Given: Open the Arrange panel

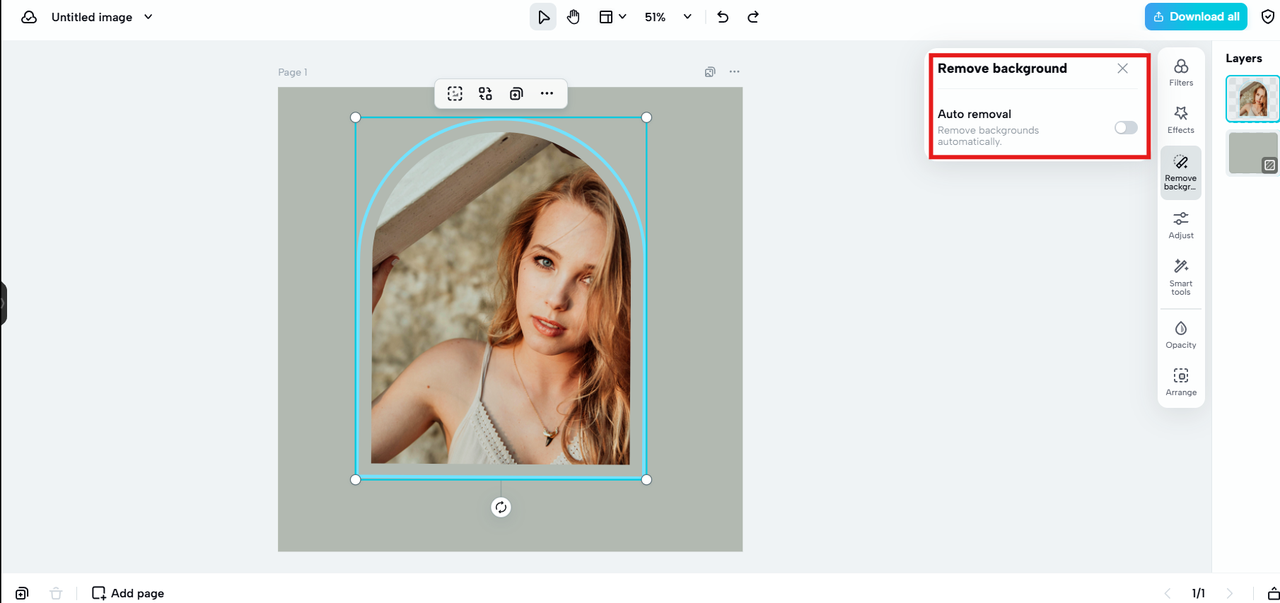Looking at the screenshot, I should click(1181, 382).
